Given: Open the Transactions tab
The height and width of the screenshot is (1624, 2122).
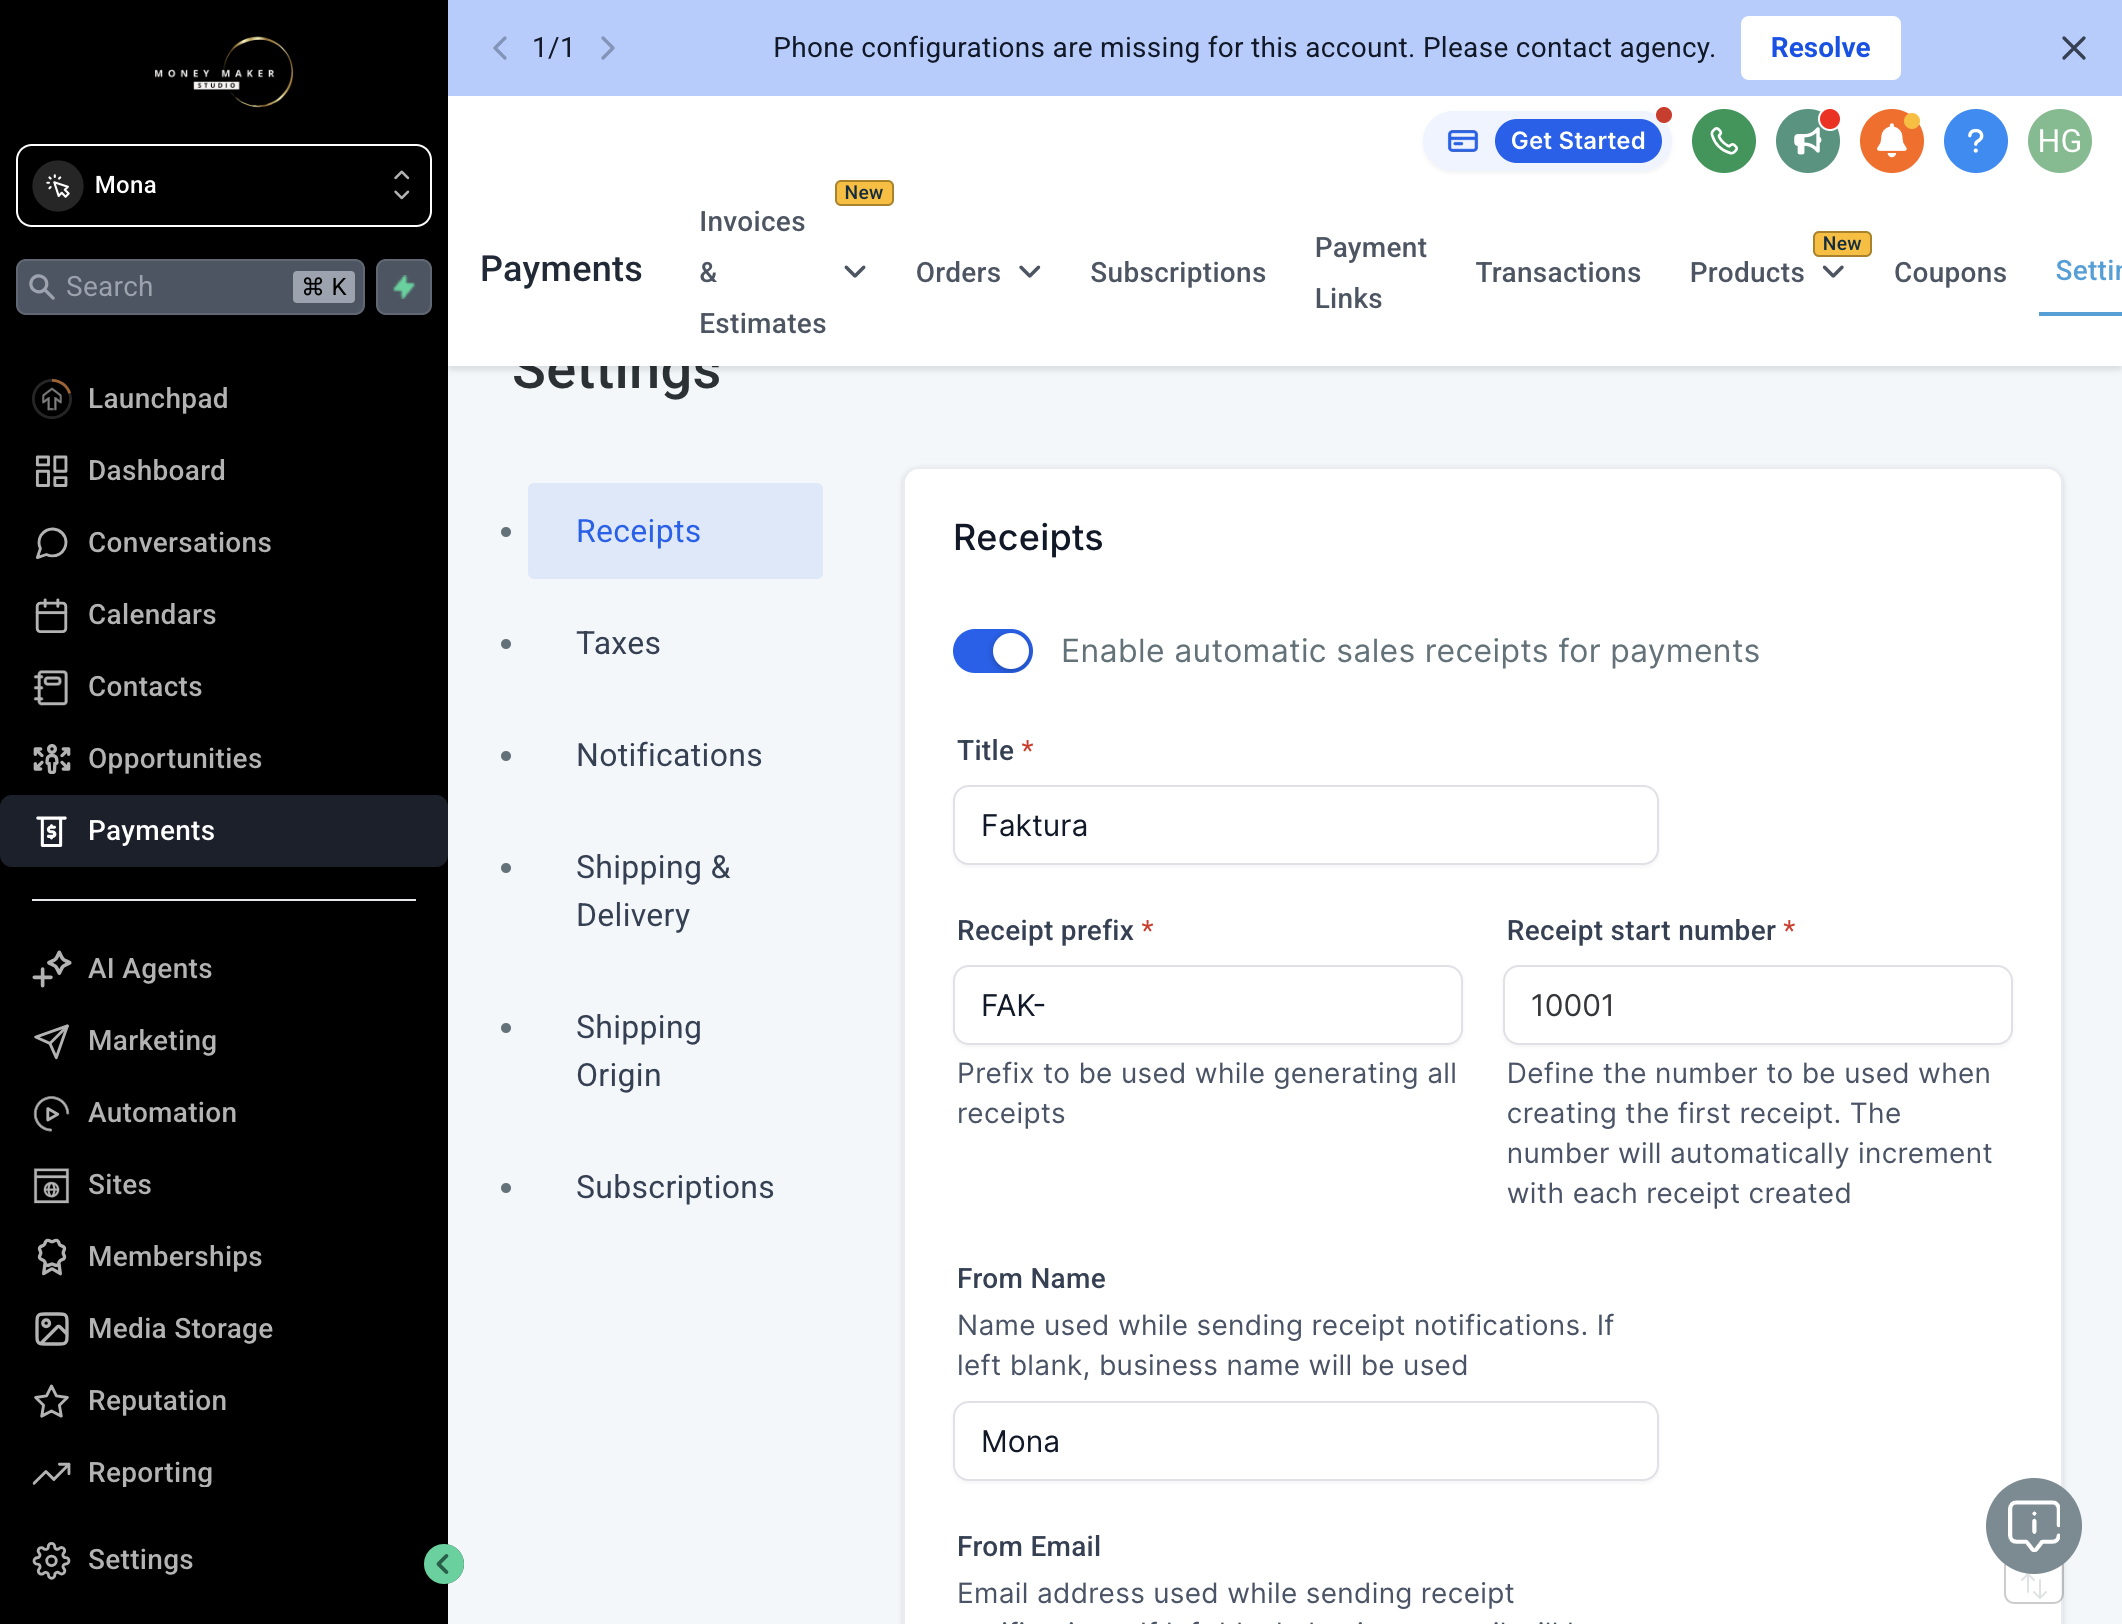Looking at the screenshot, I should pos(1557,272).
